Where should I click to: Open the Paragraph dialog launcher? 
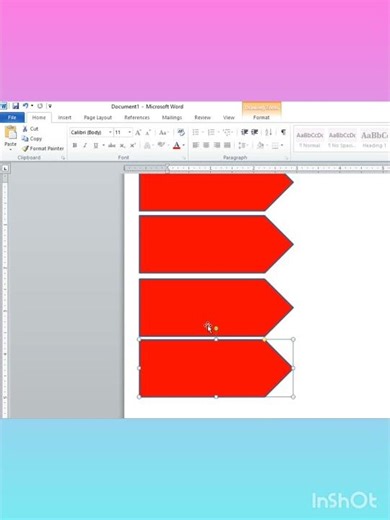(286, 158)
